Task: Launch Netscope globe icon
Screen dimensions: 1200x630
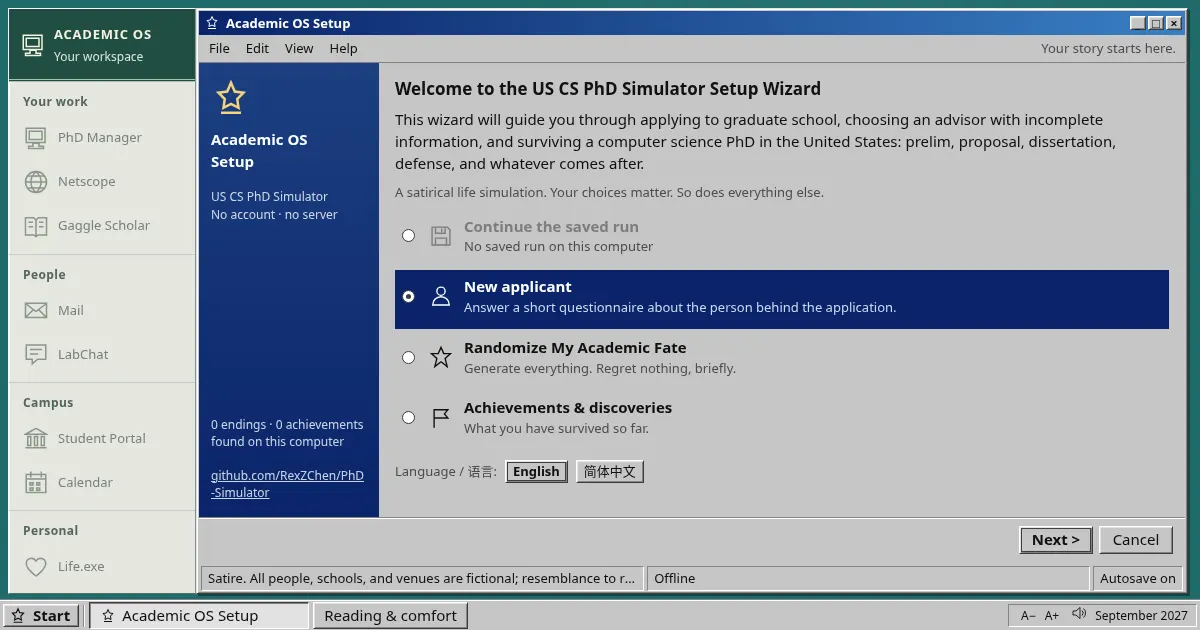Action: [x=36, y=182]
